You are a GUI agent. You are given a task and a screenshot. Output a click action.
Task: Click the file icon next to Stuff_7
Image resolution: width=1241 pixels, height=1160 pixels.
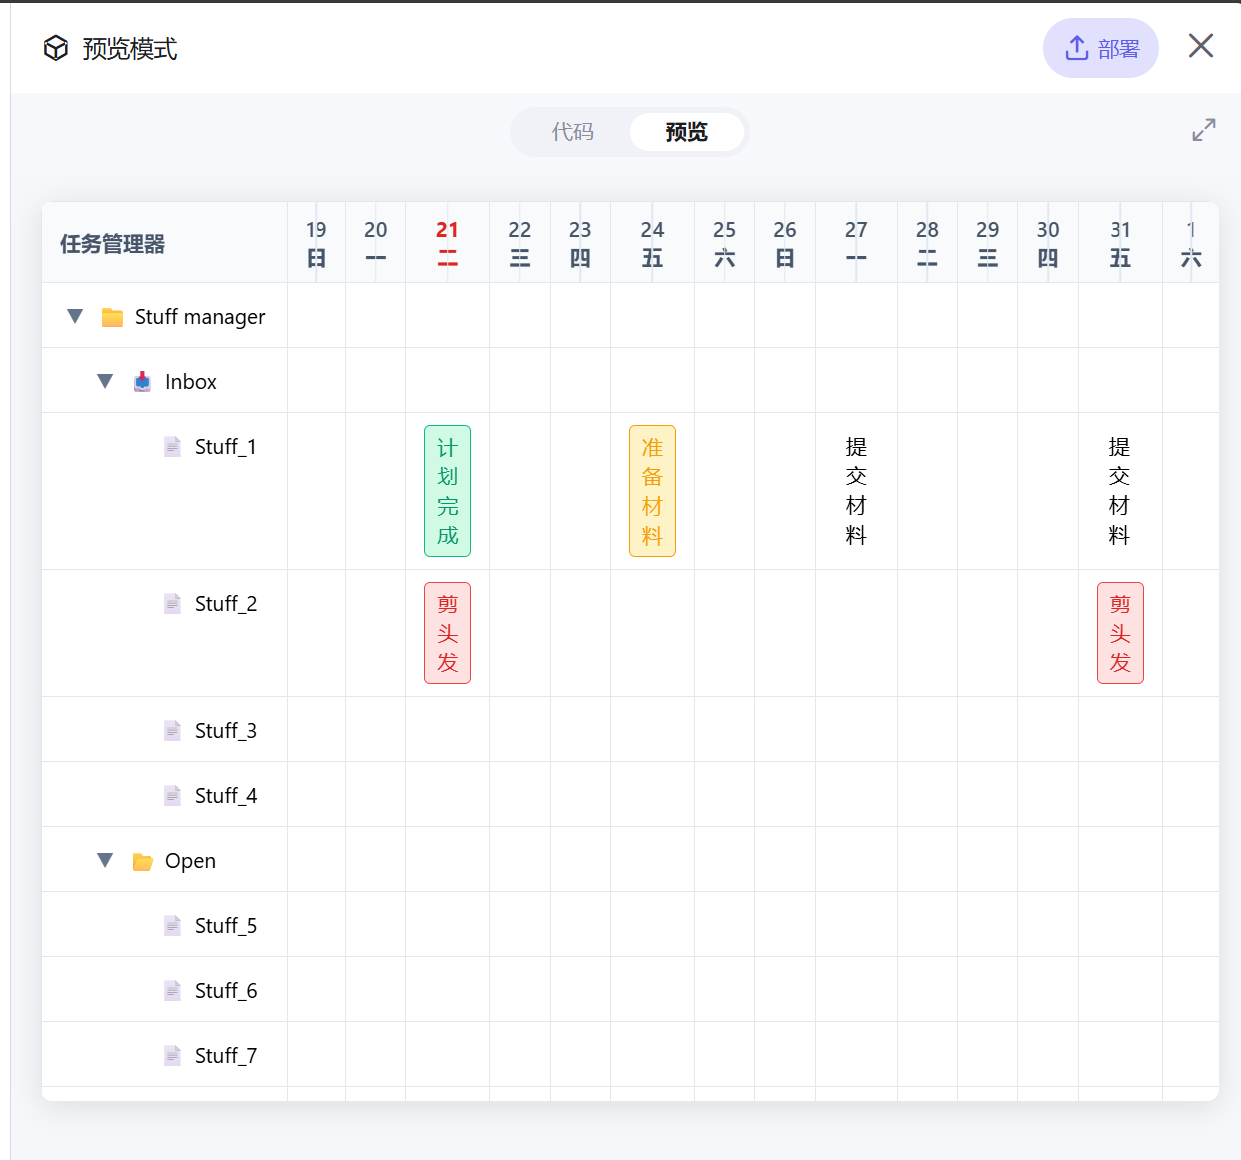click(172, 1055)
